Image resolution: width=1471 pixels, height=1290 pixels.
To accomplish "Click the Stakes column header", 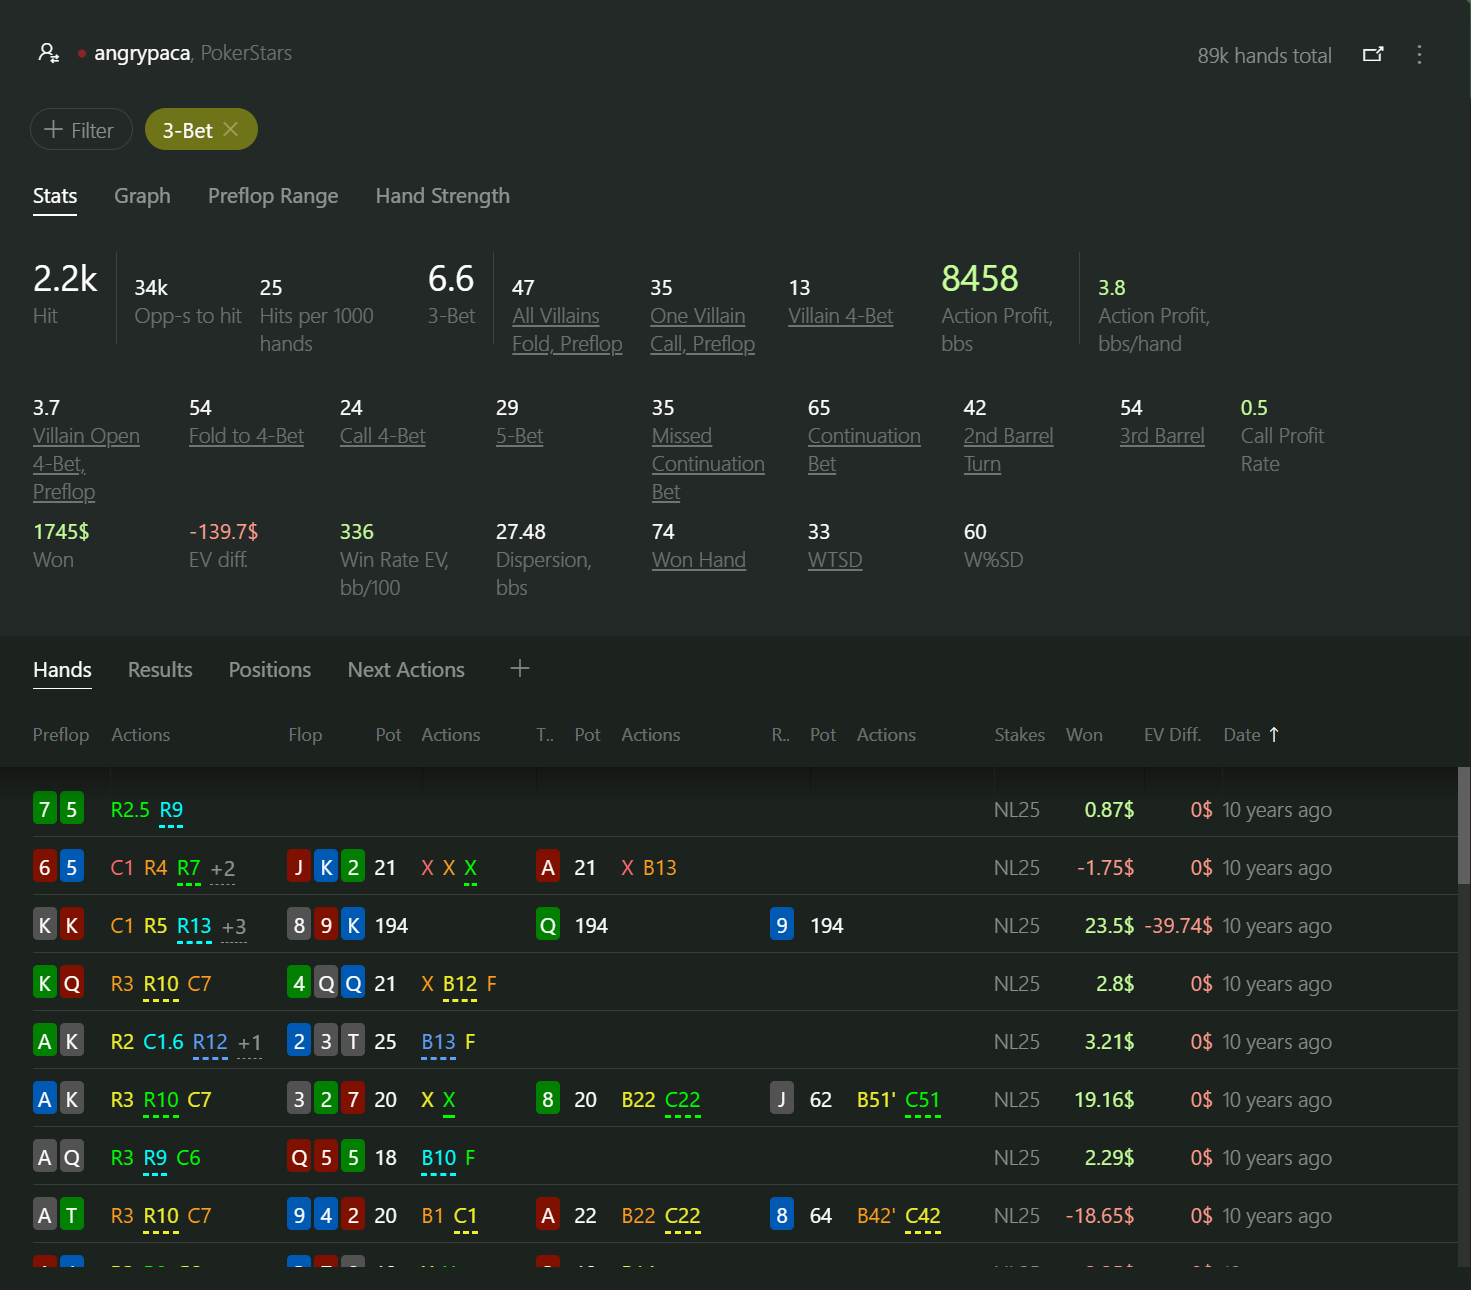I will coord(1019,735).
